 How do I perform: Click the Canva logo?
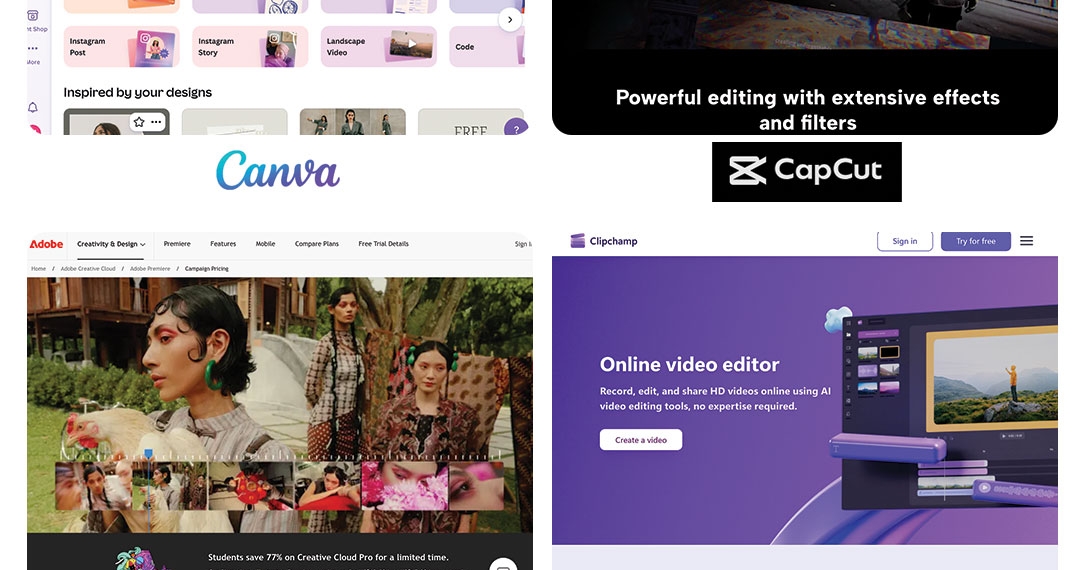pyautogui.click(x=278, y=170)
